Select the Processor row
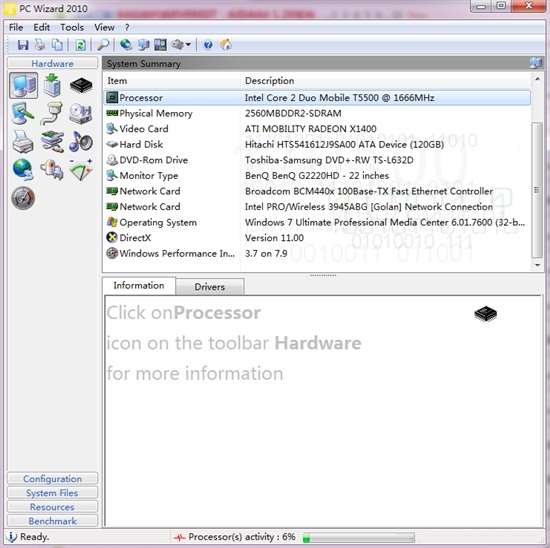550x548 pixels. tap(317, 98)
